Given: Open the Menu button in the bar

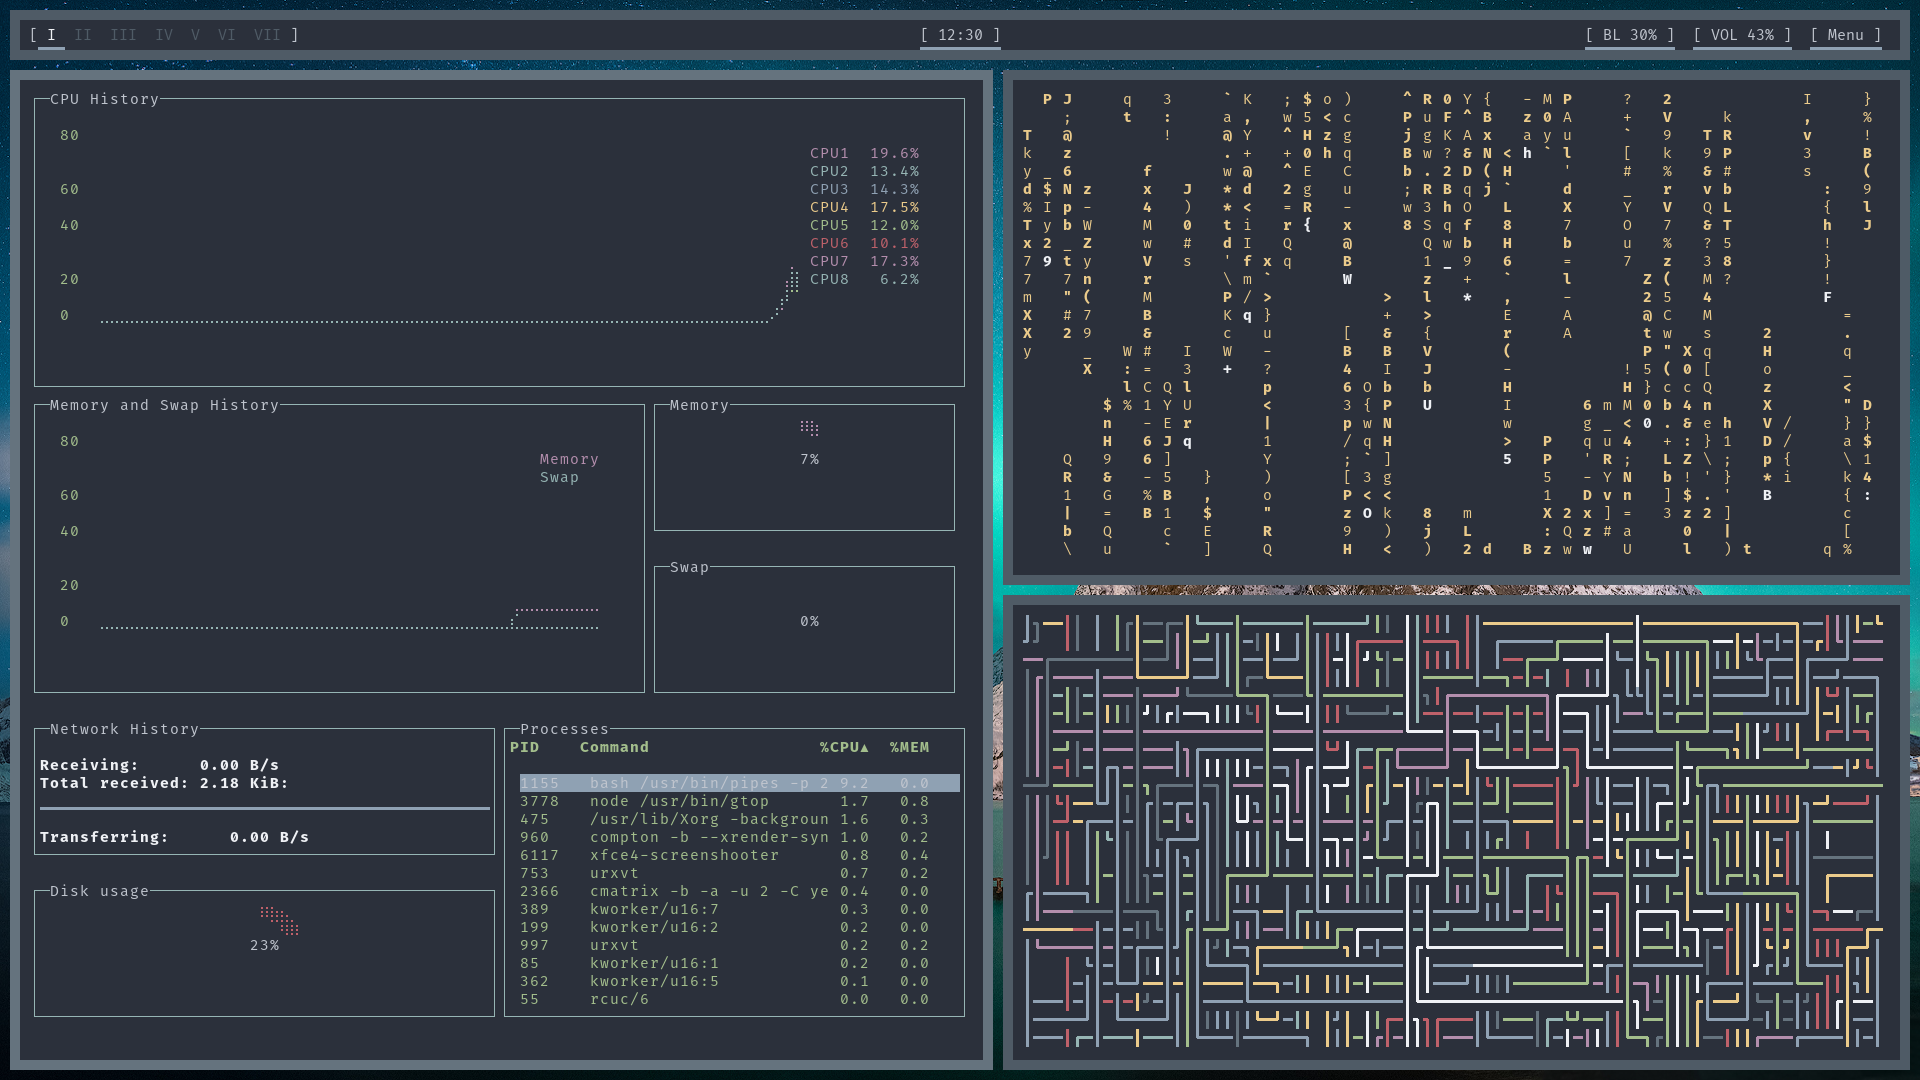Looking at the screenshot, I should point(1846,35).
